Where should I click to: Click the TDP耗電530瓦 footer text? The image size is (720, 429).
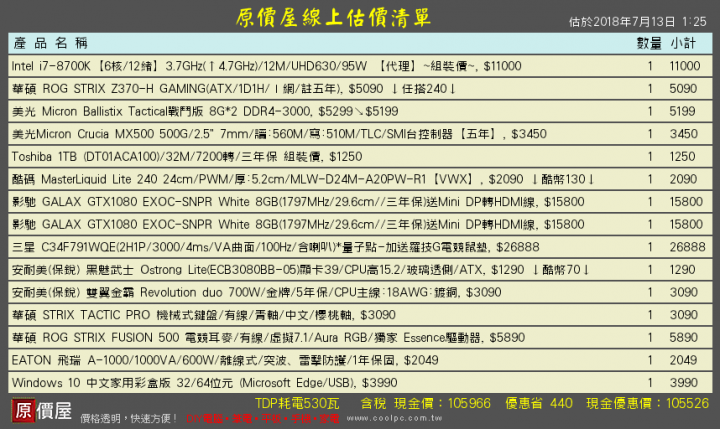point(297,404)
